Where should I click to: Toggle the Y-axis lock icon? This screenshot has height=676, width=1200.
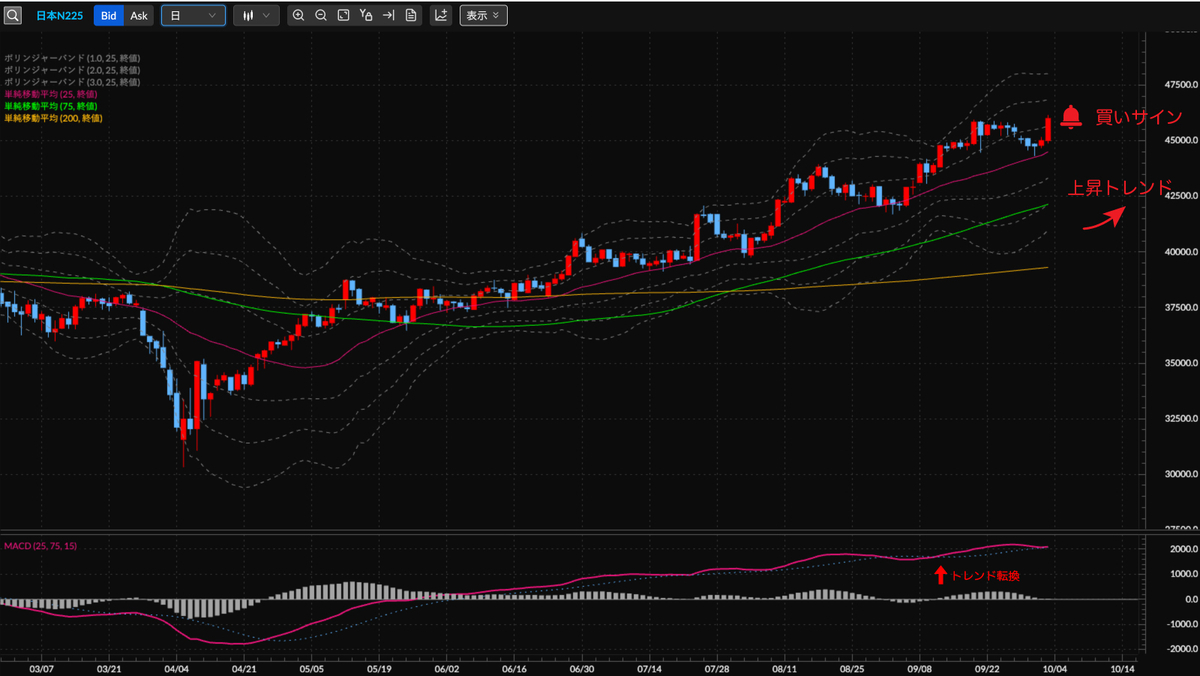[x=366, y=16]
